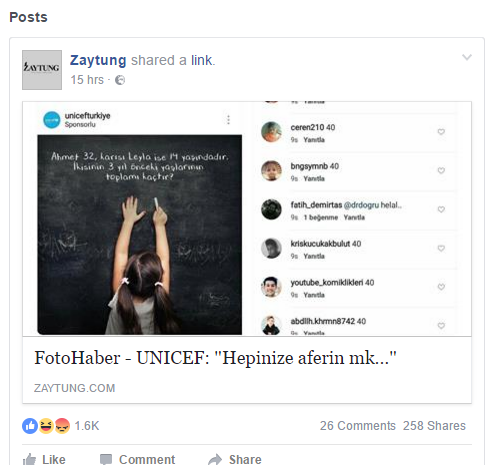View the 26 Comments list

tap(358, 426)
